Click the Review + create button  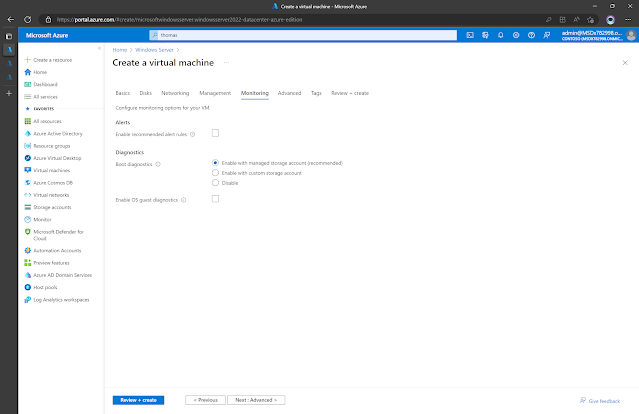pyautogui.click(x=139, y=400)
